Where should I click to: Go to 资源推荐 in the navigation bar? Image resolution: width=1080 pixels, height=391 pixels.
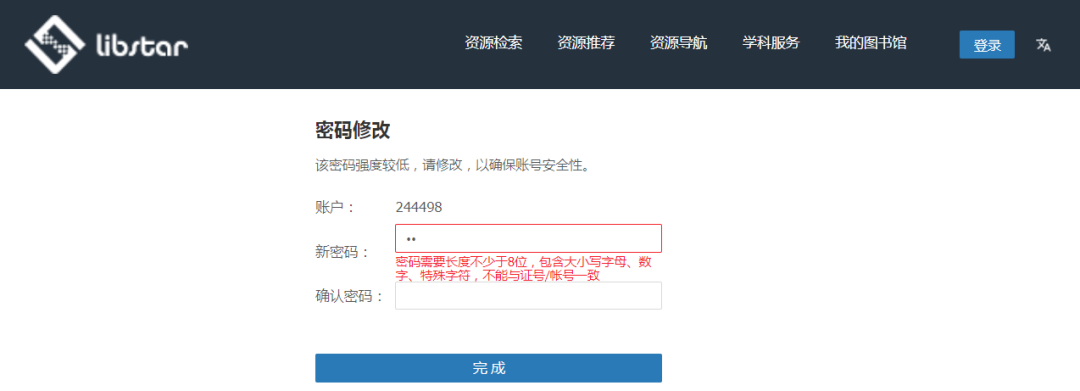tap(586, 43)
